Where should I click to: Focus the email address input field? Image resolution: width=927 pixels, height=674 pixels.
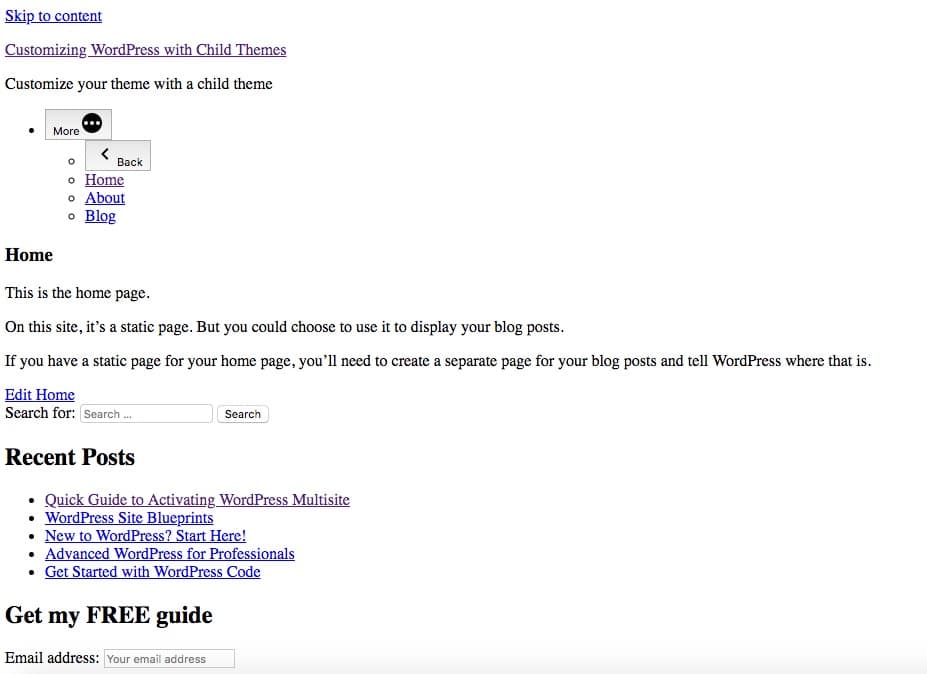pos(168,658)
